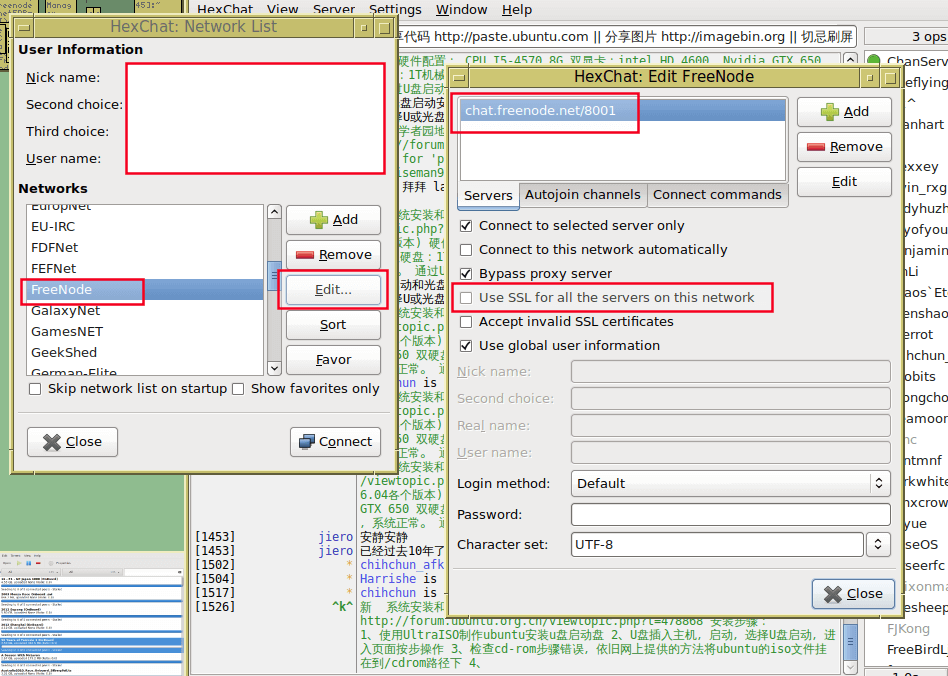Click nick chihchun_afk in chat log
Screen dimensions: 948x676
402,565
